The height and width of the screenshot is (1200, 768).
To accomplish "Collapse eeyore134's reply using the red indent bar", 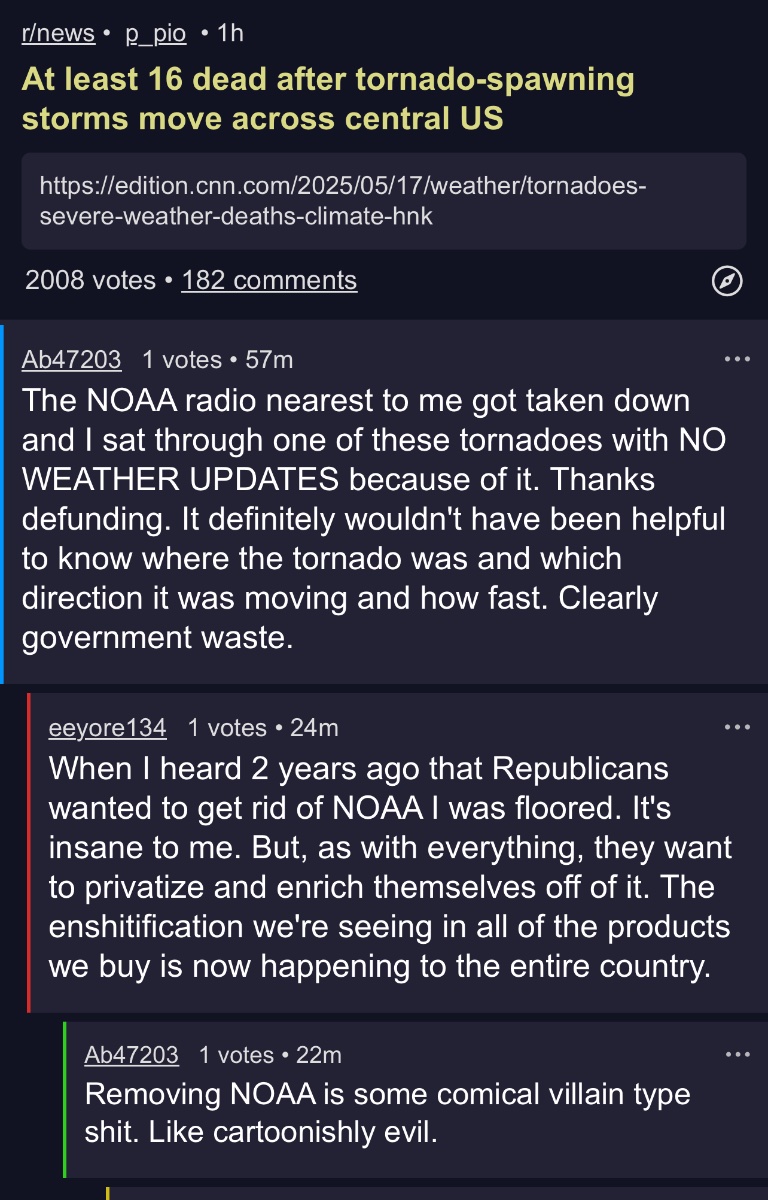I will pos(30,853).
